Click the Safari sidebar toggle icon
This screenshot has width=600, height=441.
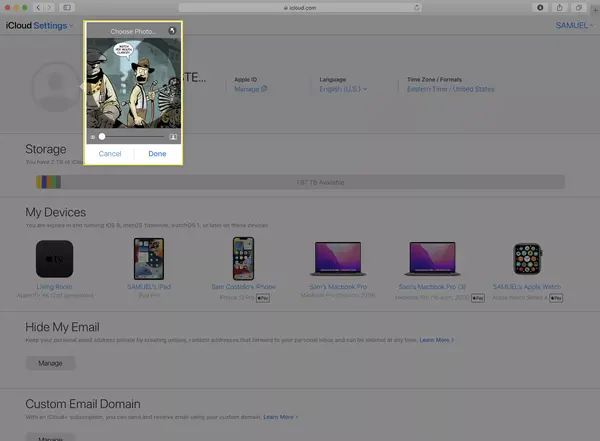pyautogui.click(x=67, y=7)
